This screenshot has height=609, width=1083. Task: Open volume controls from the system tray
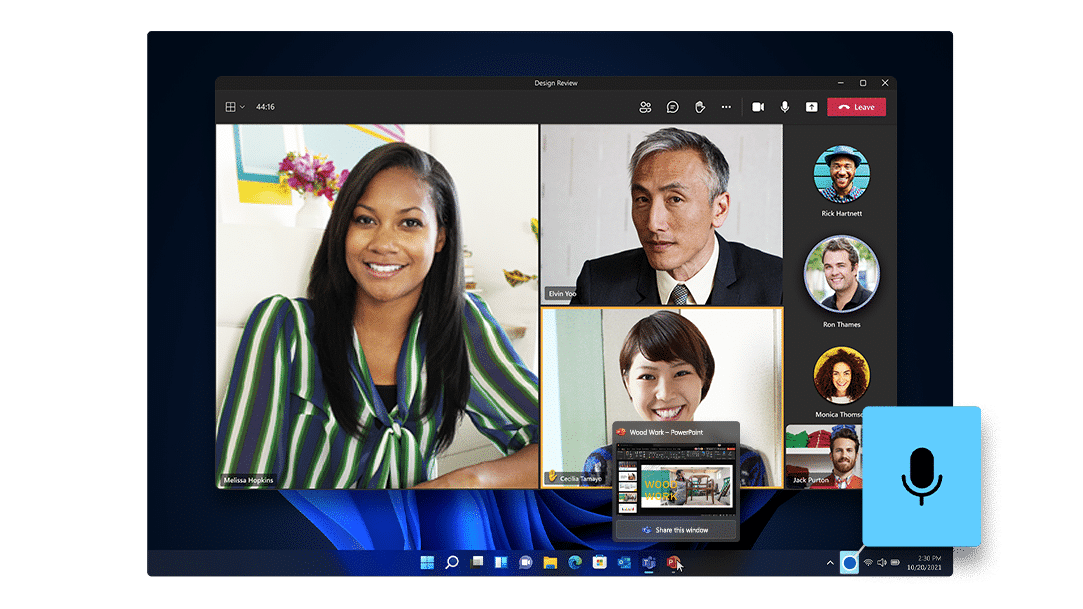point(882,562)
